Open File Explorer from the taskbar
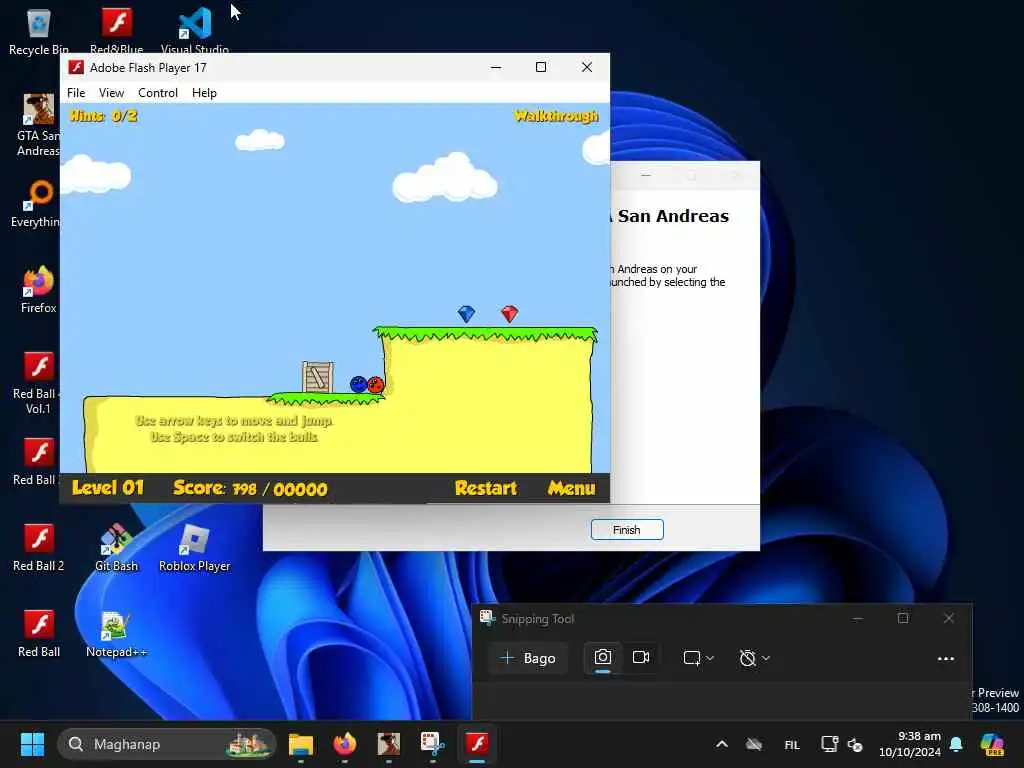1024x768 pixels. click(301, 744)
